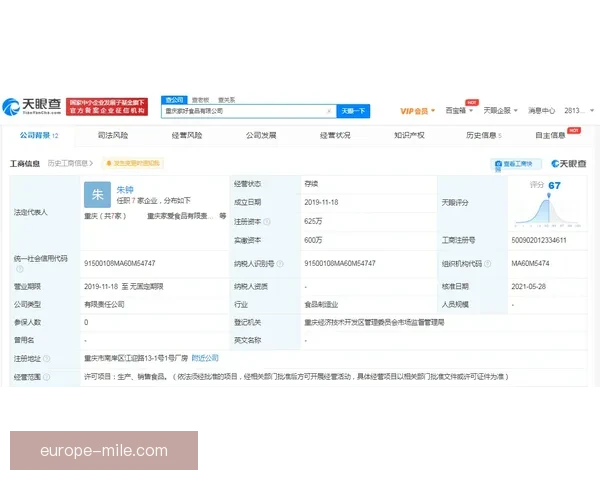Image resolution: width=600 pixels, height=480 pixels.
Task: Click the info icon next to 注册地址
Action: pos(46,359)
